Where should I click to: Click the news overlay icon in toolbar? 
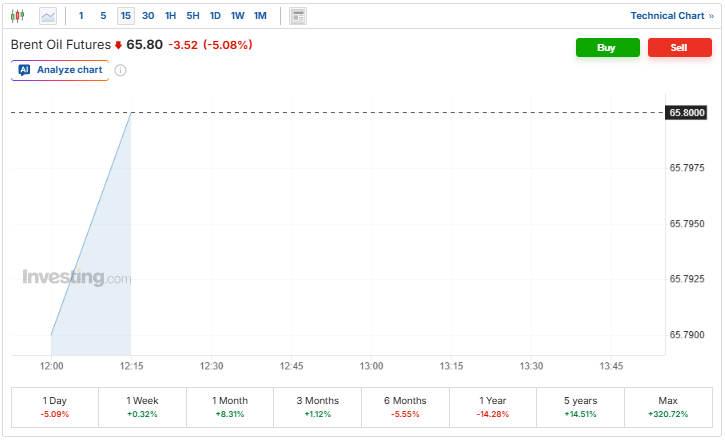(x=298, y=16)
